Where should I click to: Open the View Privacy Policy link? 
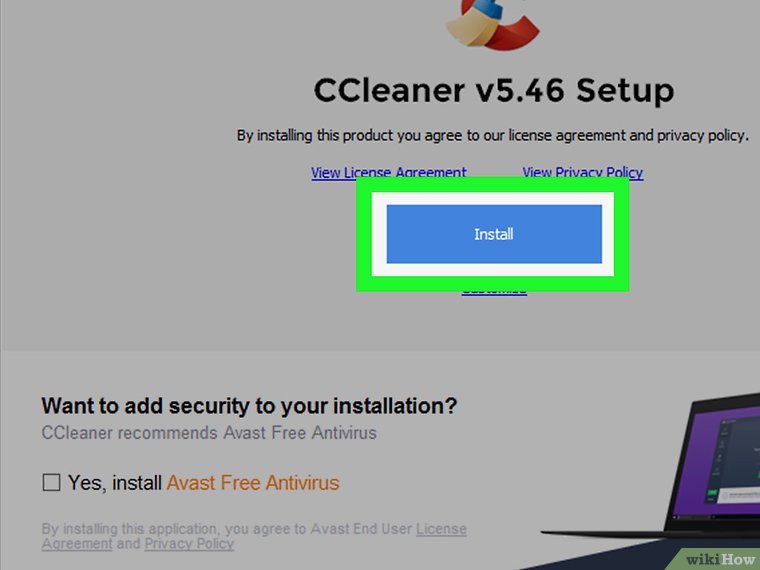click(583, 173)
